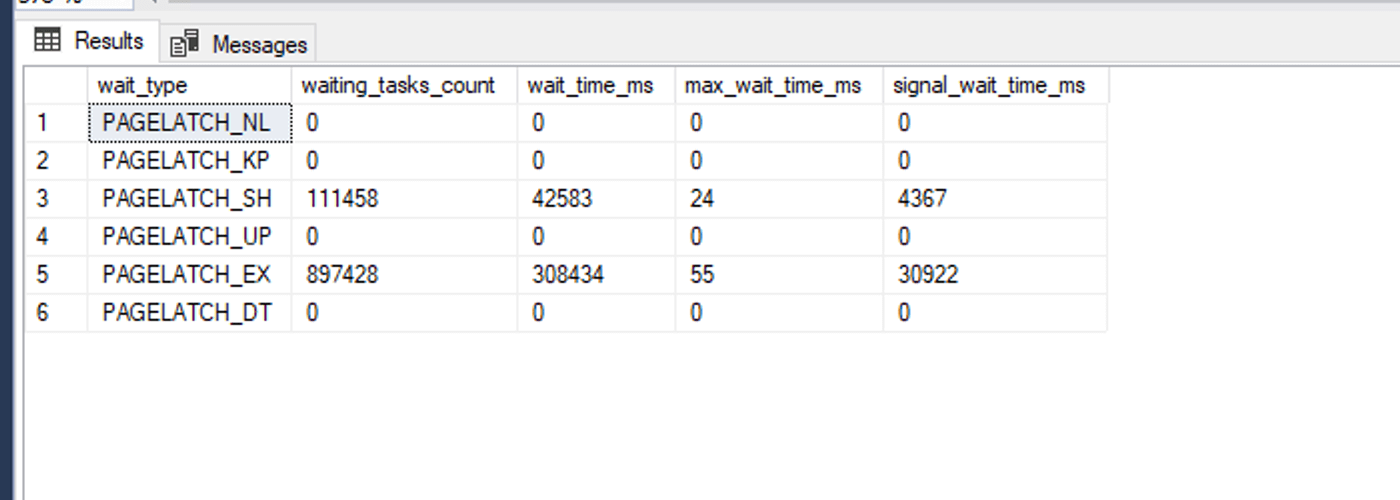The width and height of the screenshot is (1400, 500).
Task: Click the grid icon on Results tab
Action: click(x=47, y=40)
